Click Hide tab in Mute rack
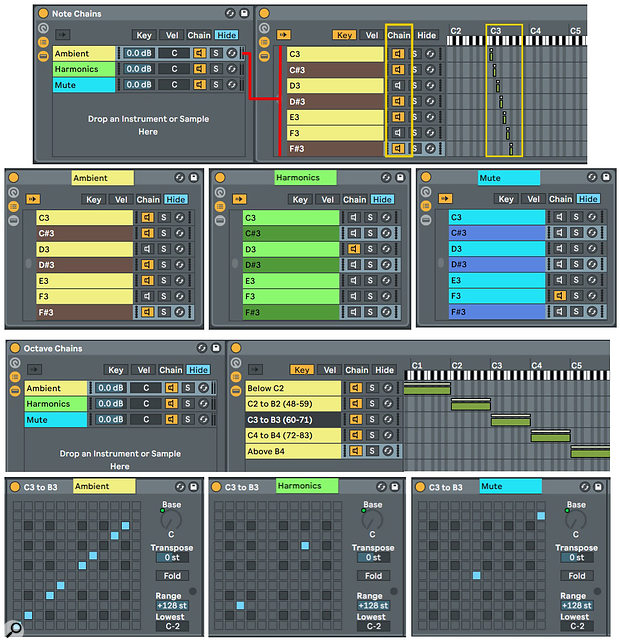The width and height of the screenshot is (620, 644). pyautogui.click(x=588, y=199)
